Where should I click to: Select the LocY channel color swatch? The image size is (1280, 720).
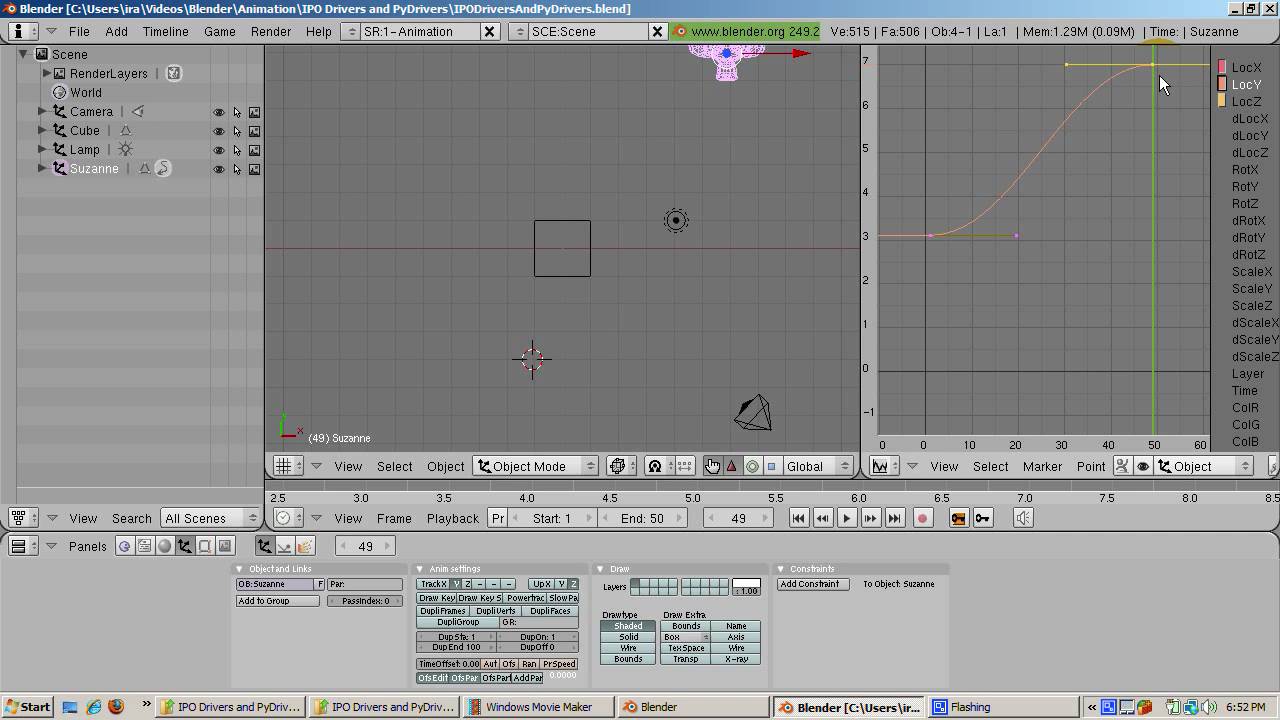coord(1222,84)
